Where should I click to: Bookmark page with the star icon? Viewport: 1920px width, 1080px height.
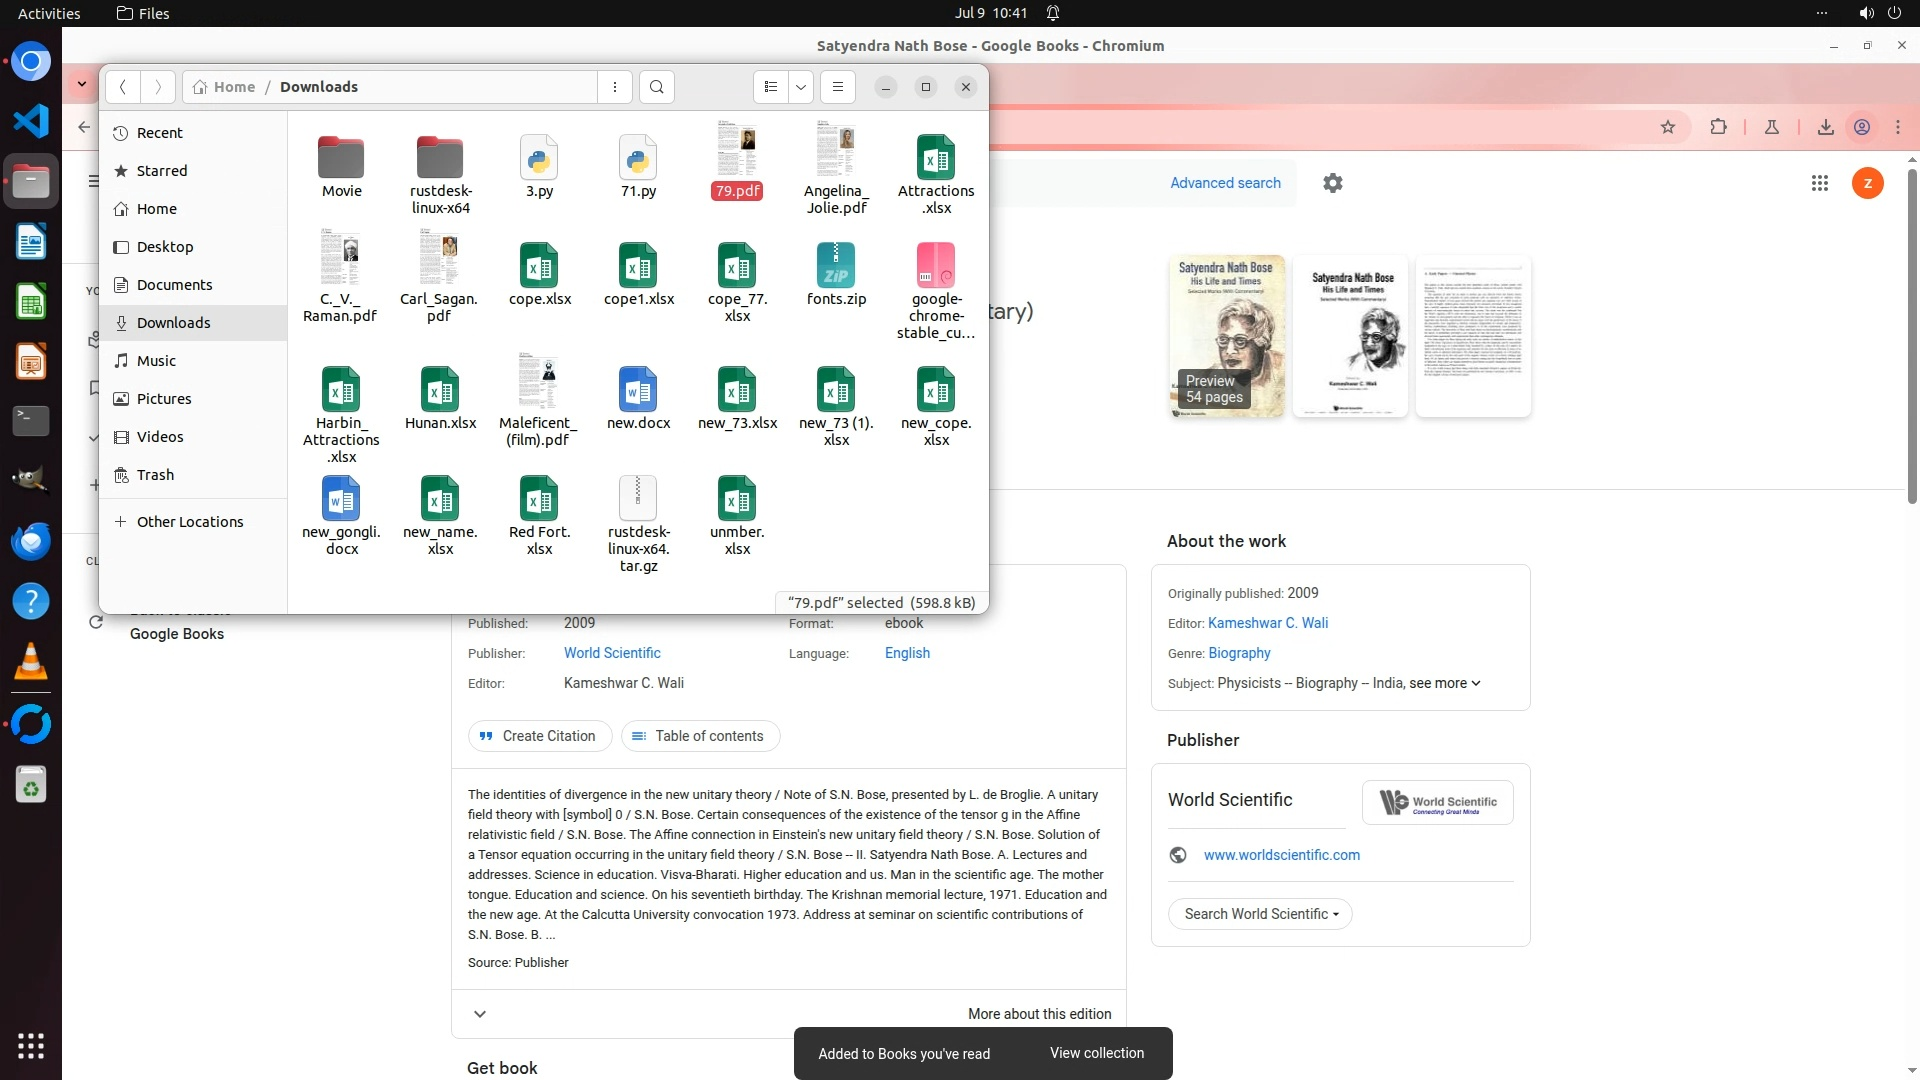(x=1668, y=127)
